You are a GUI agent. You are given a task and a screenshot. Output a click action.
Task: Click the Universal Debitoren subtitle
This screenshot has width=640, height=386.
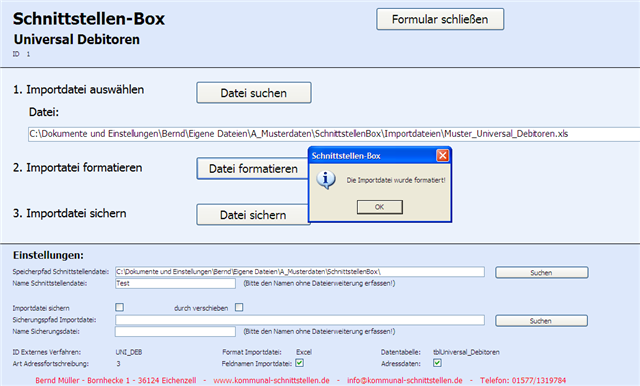[77, 40]
